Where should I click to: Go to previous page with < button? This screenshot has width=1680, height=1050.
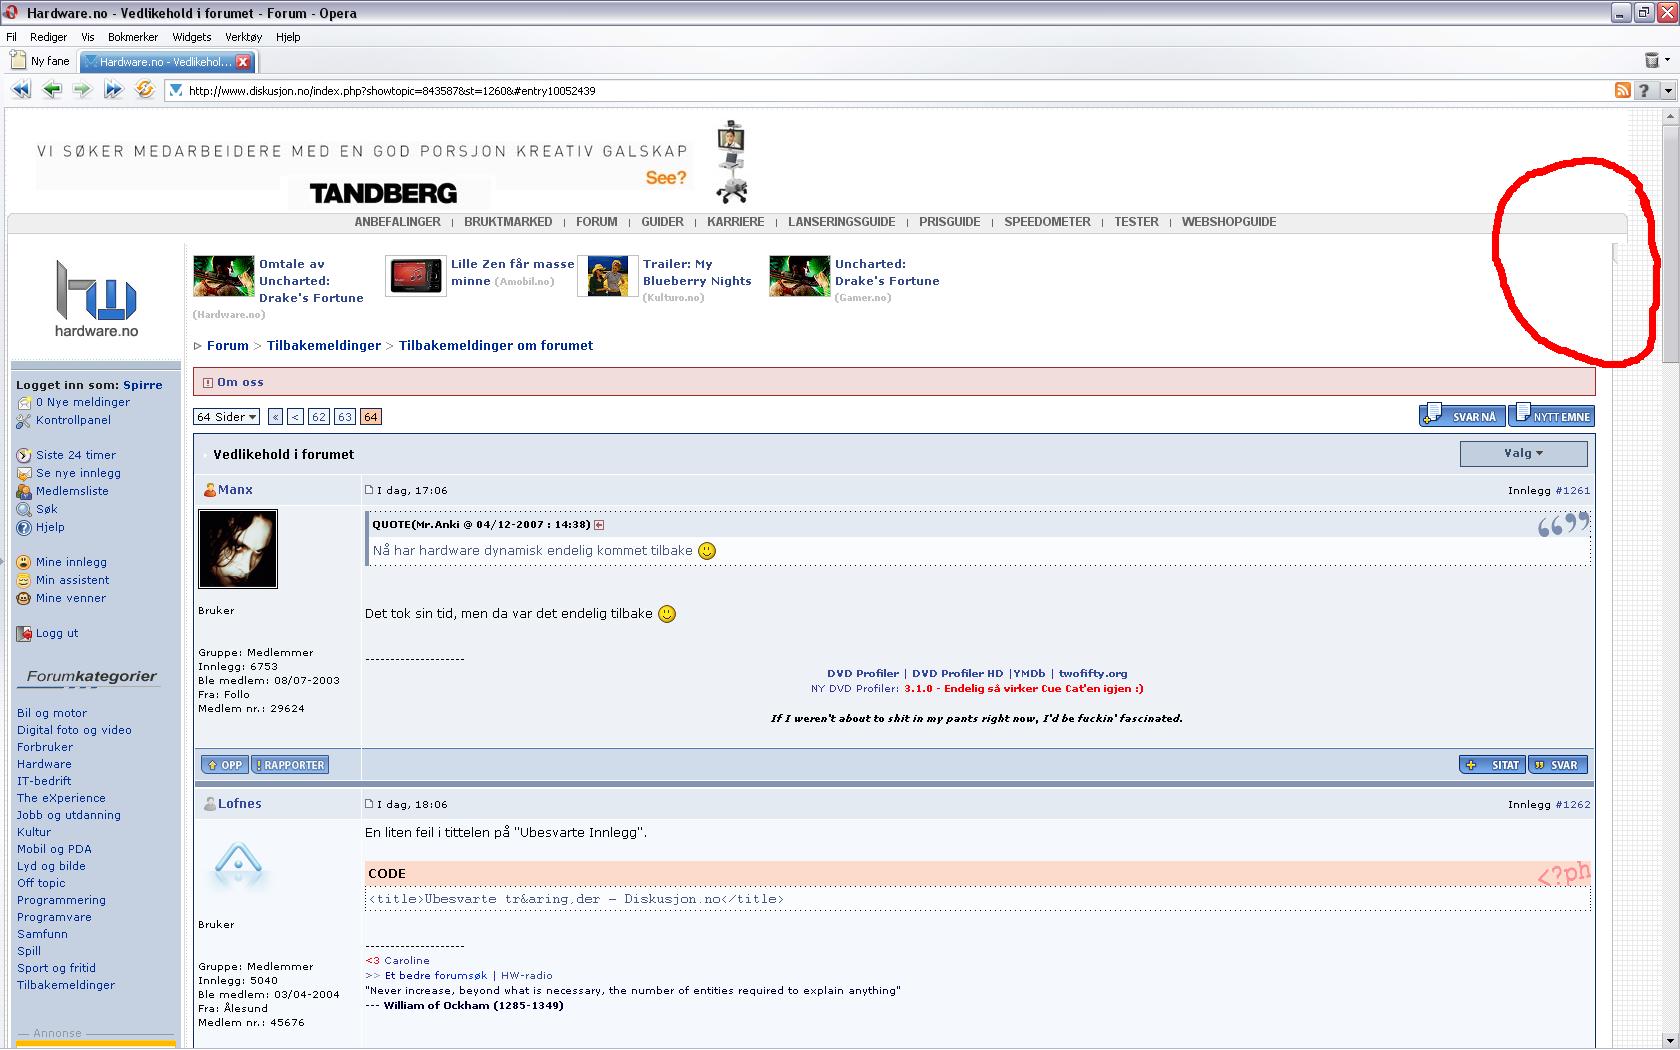click(295, 417)
